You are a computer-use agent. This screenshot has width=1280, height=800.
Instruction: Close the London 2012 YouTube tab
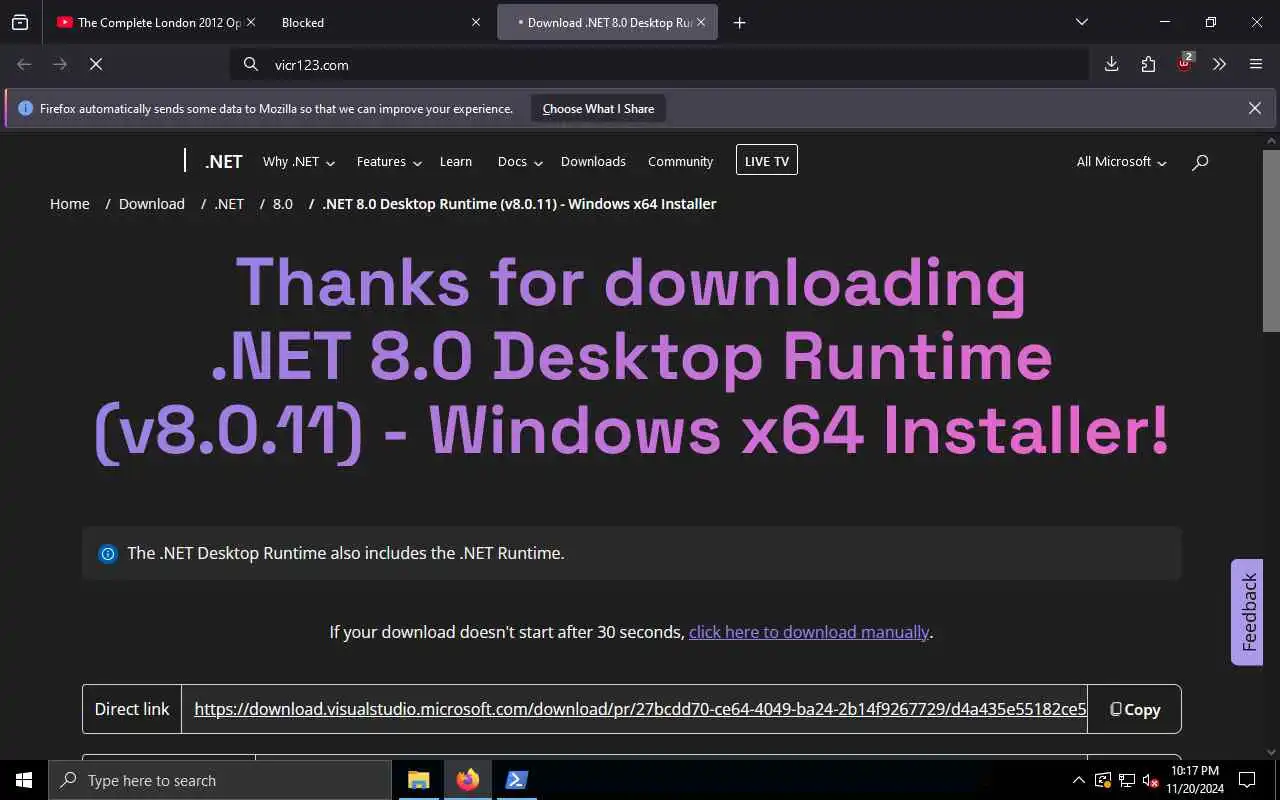click(x=251, y=22)
